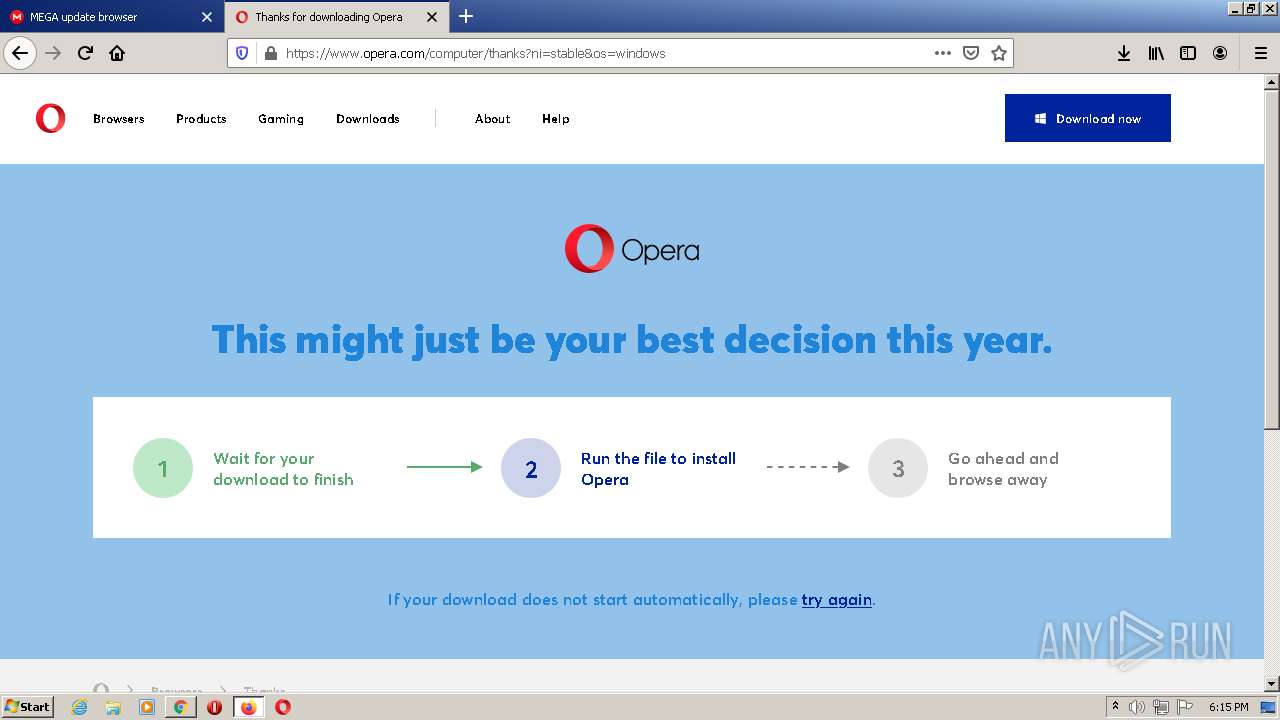The width and height of the screenshot is (1280, 720).
Task: Click the try again download link
Action: coord(837,600)
